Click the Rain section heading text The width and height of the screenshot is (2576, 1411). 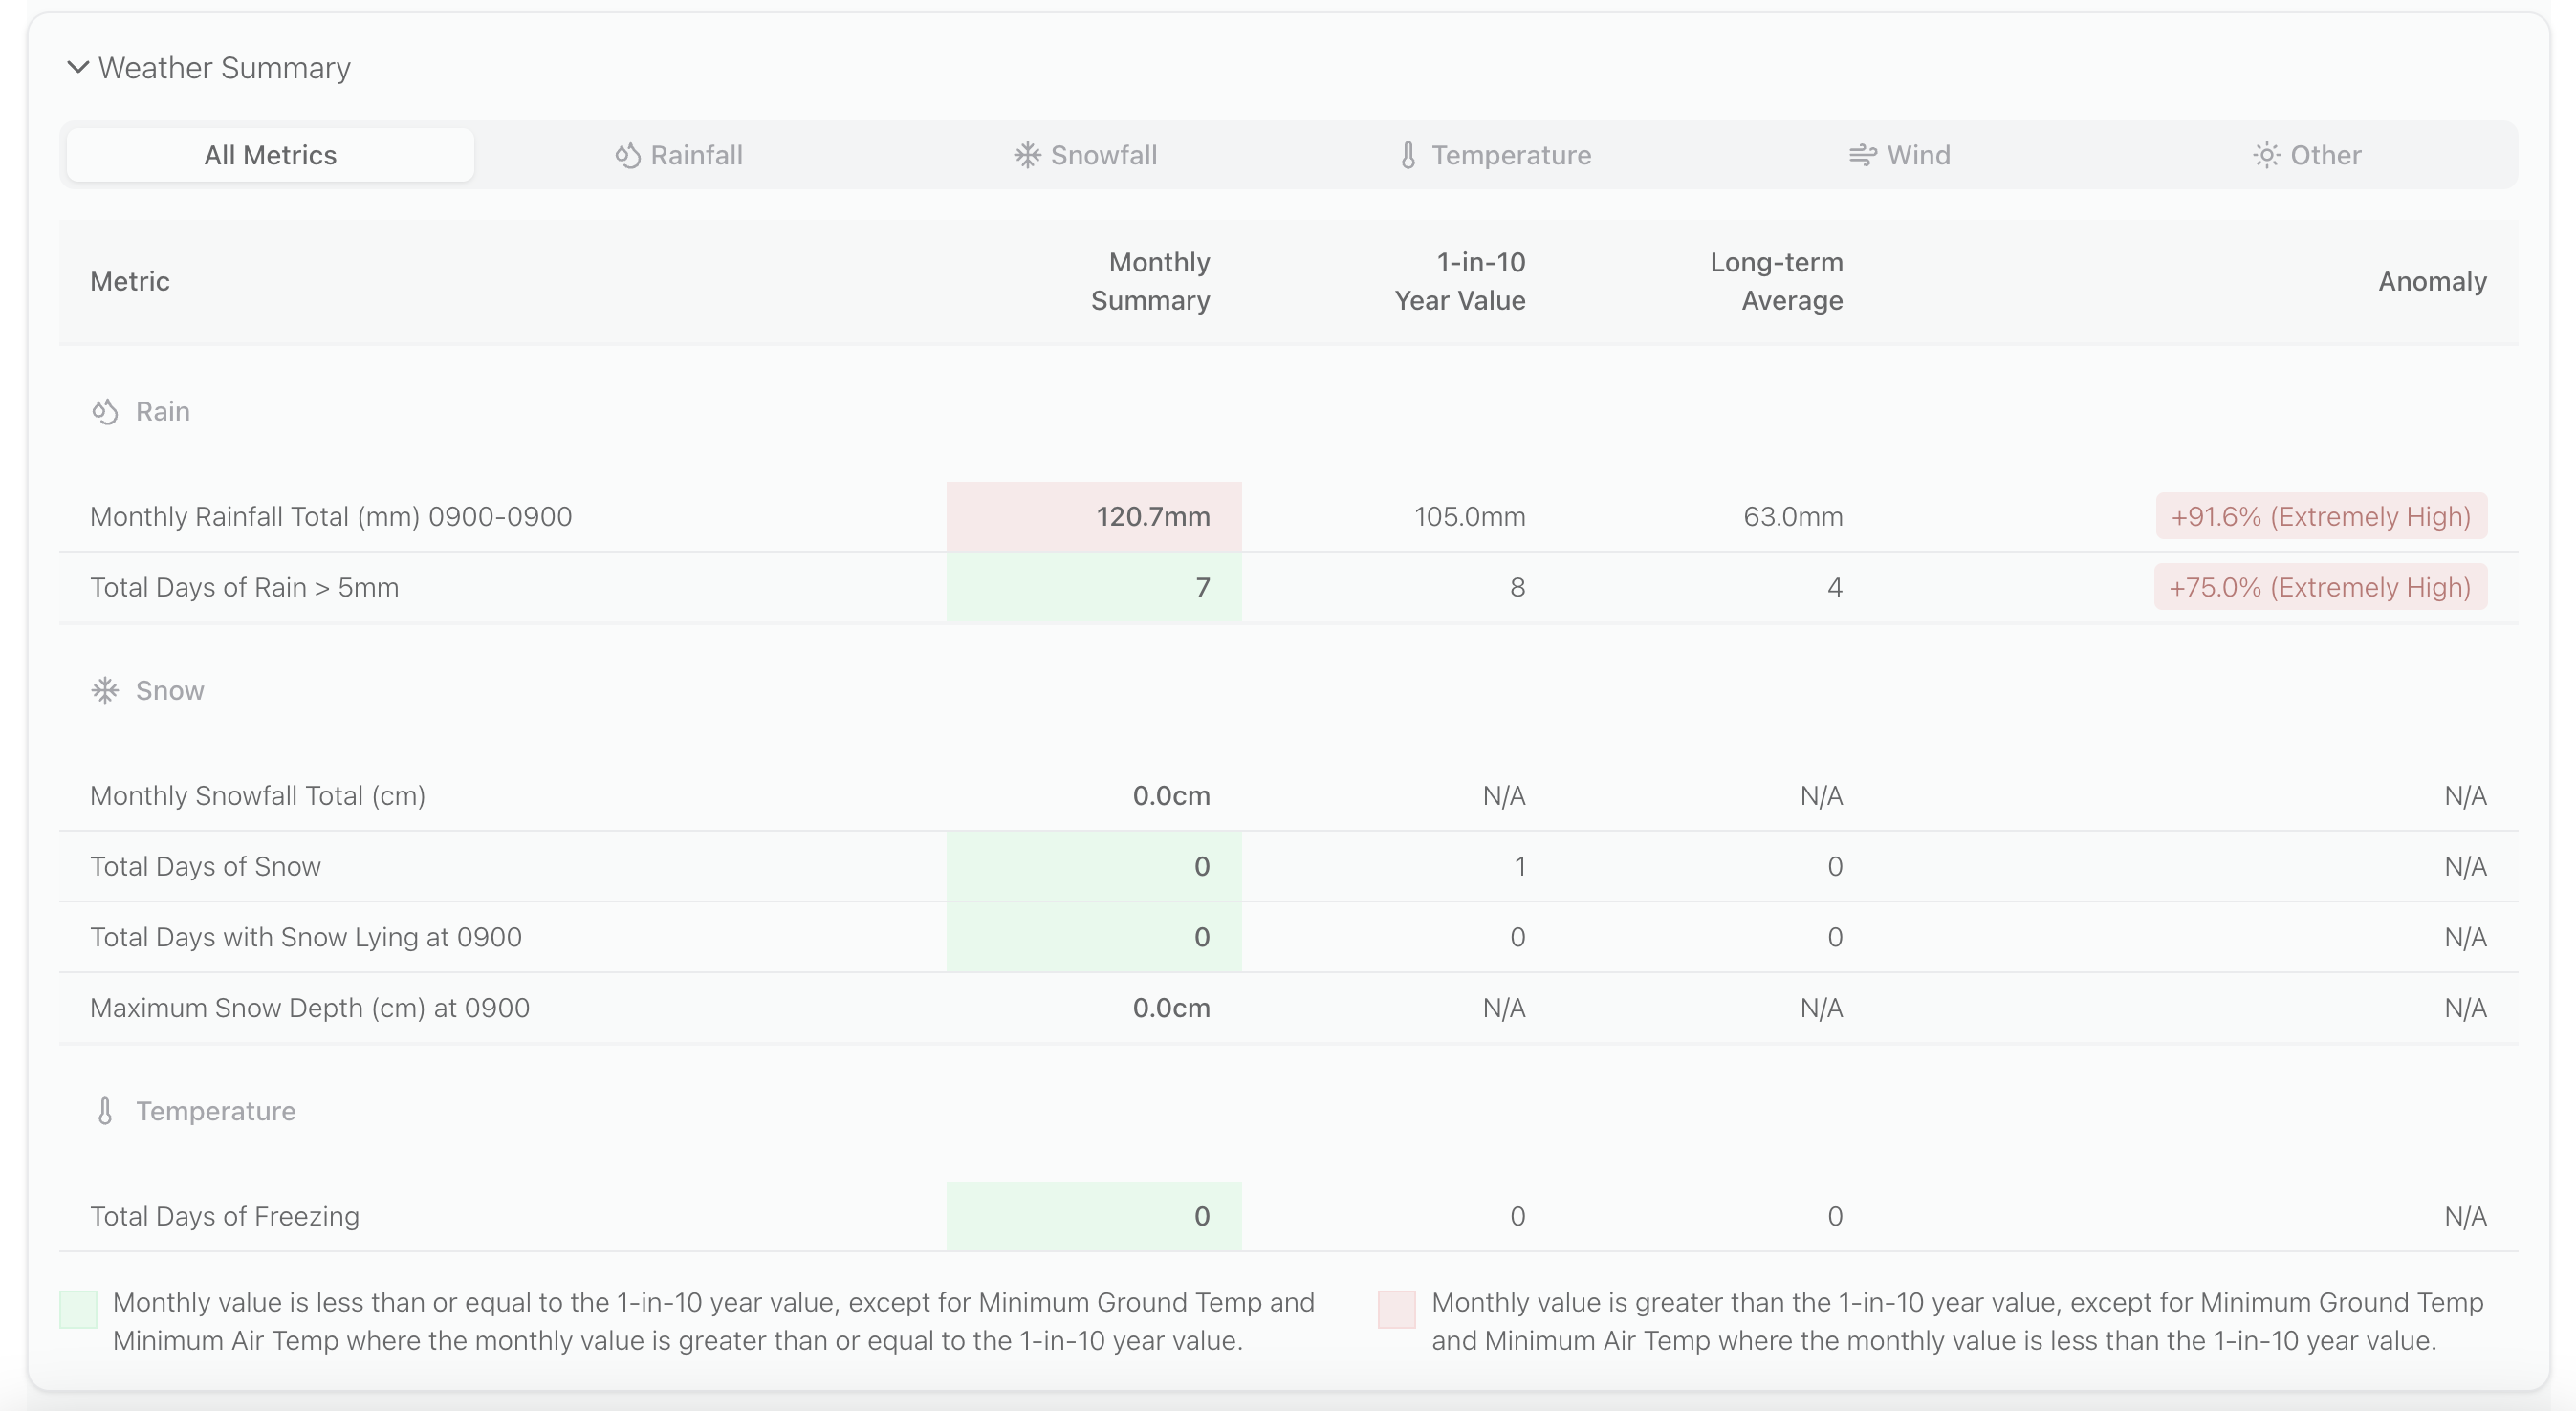pyautogui.click(x=163, y=412)
